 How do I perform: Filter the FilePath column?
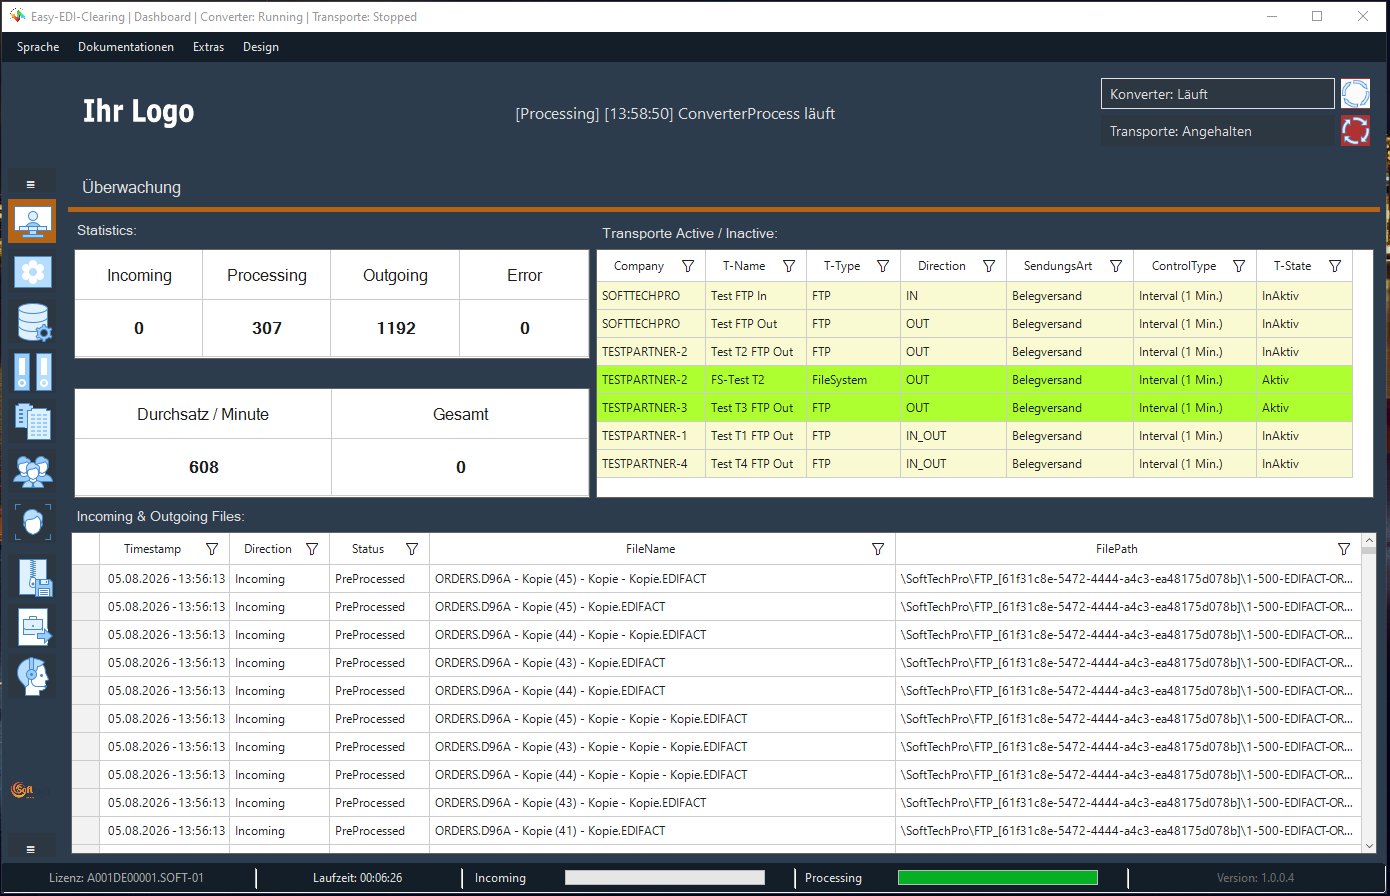1344,549
